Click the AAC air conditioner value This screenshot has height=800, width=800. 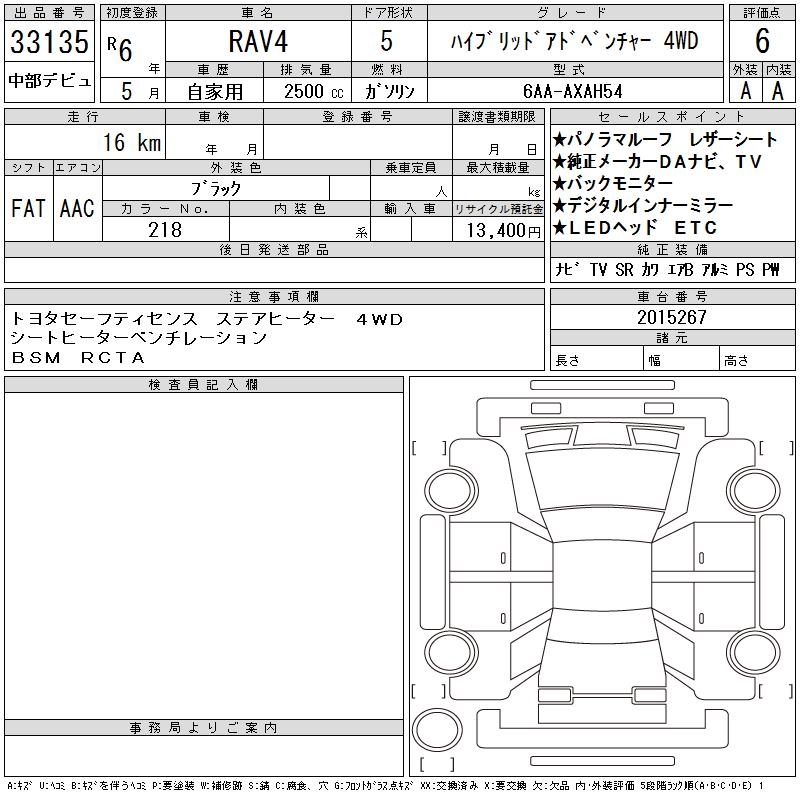coord(77,208)
